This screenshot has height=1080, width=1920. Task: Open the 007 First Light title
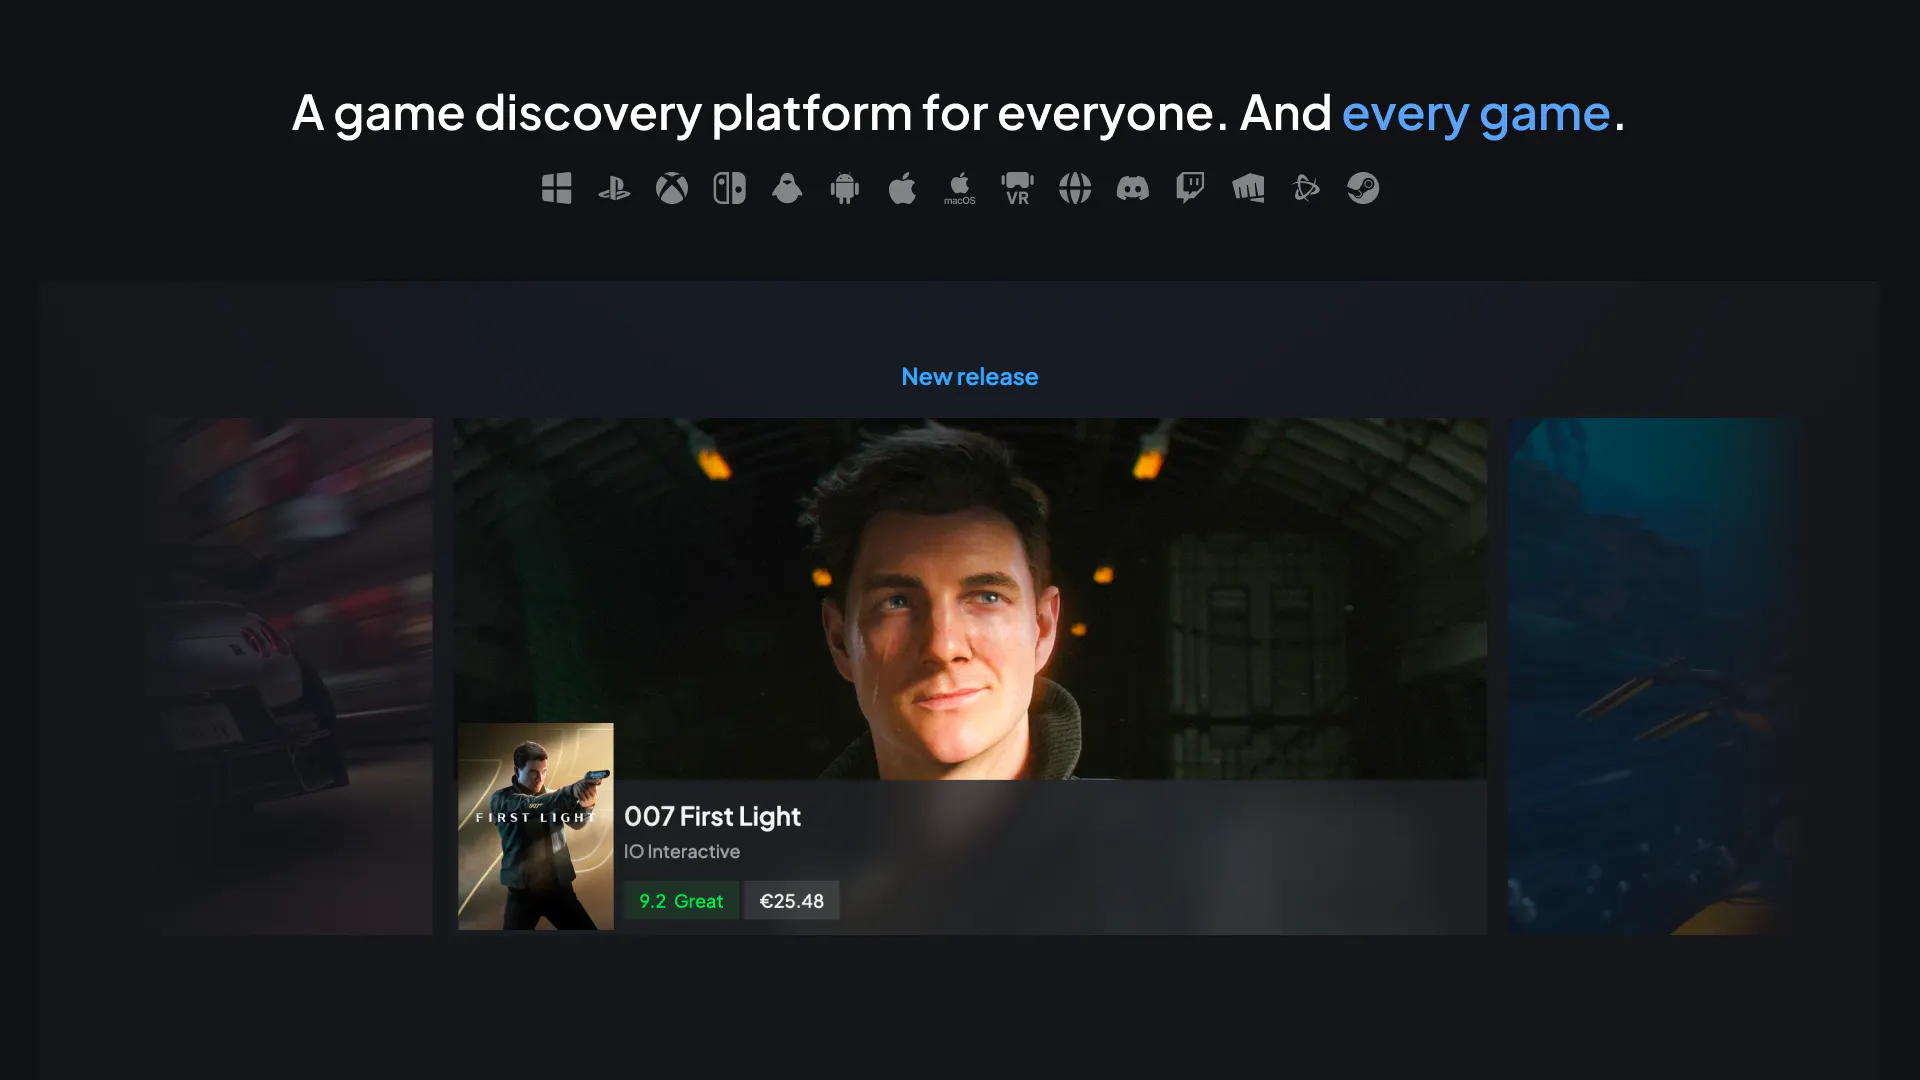(712, 817)
